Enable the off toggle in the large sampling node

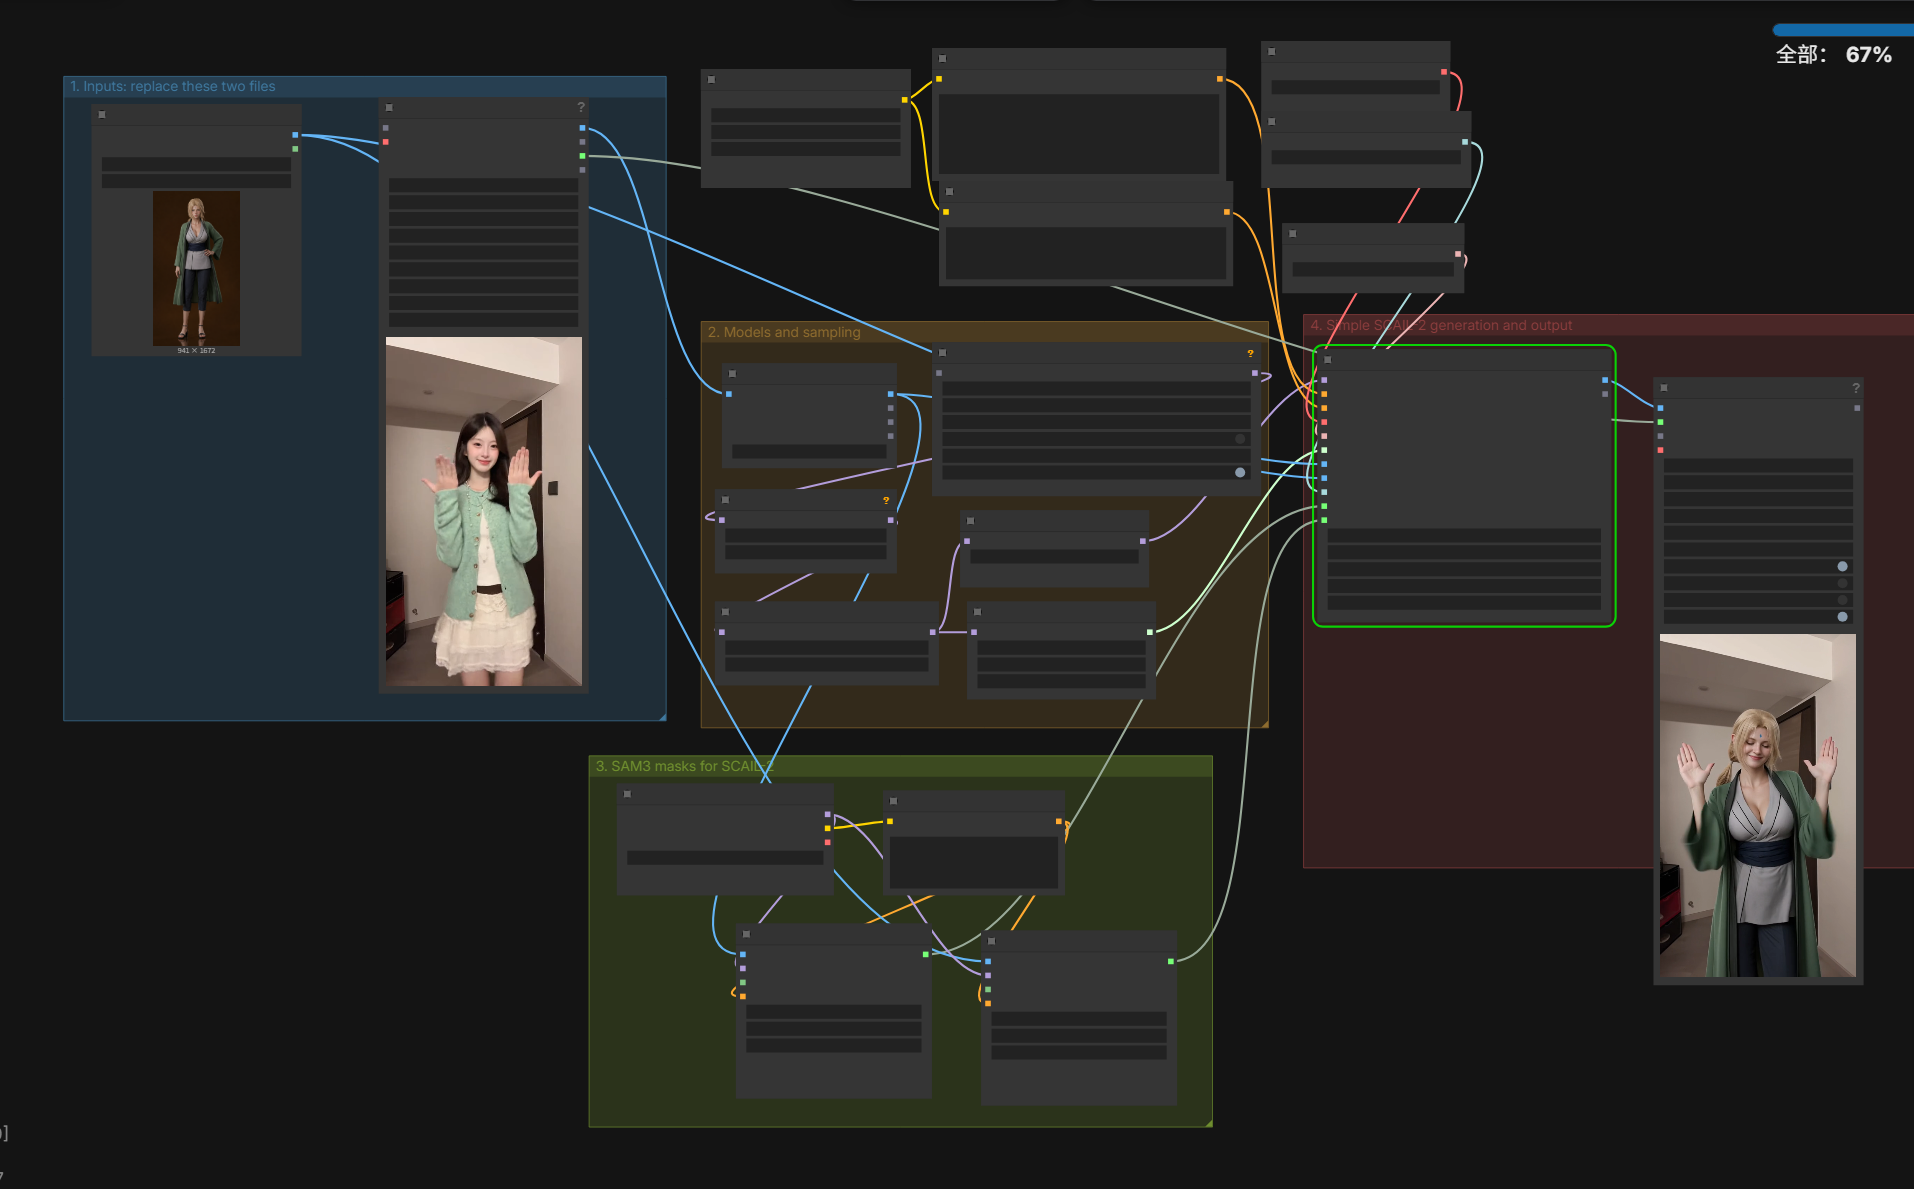(1240, 439)
